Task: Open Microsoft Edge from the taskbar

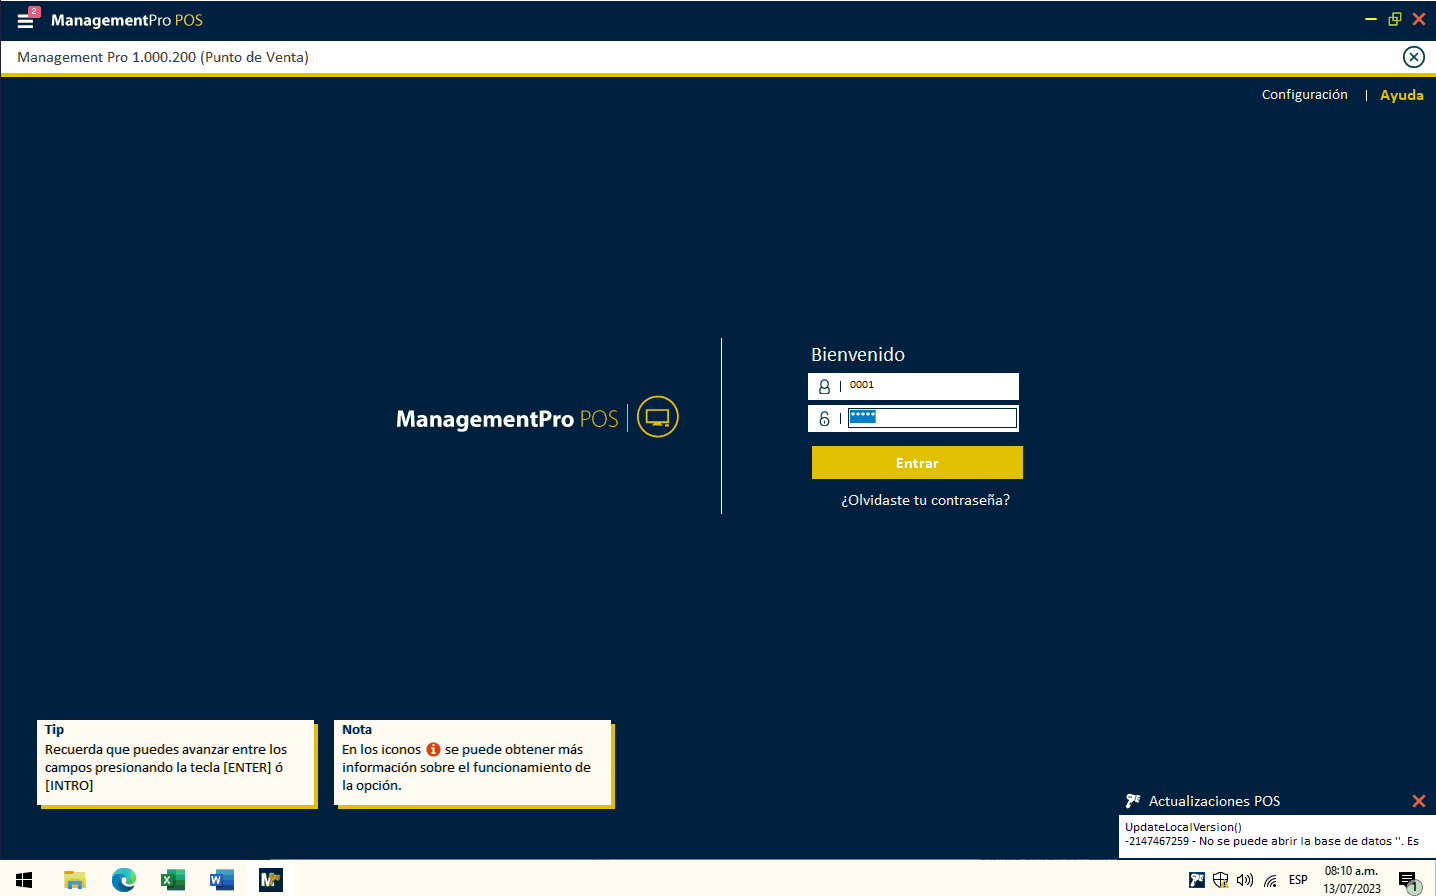Action: tap(124, 879)
